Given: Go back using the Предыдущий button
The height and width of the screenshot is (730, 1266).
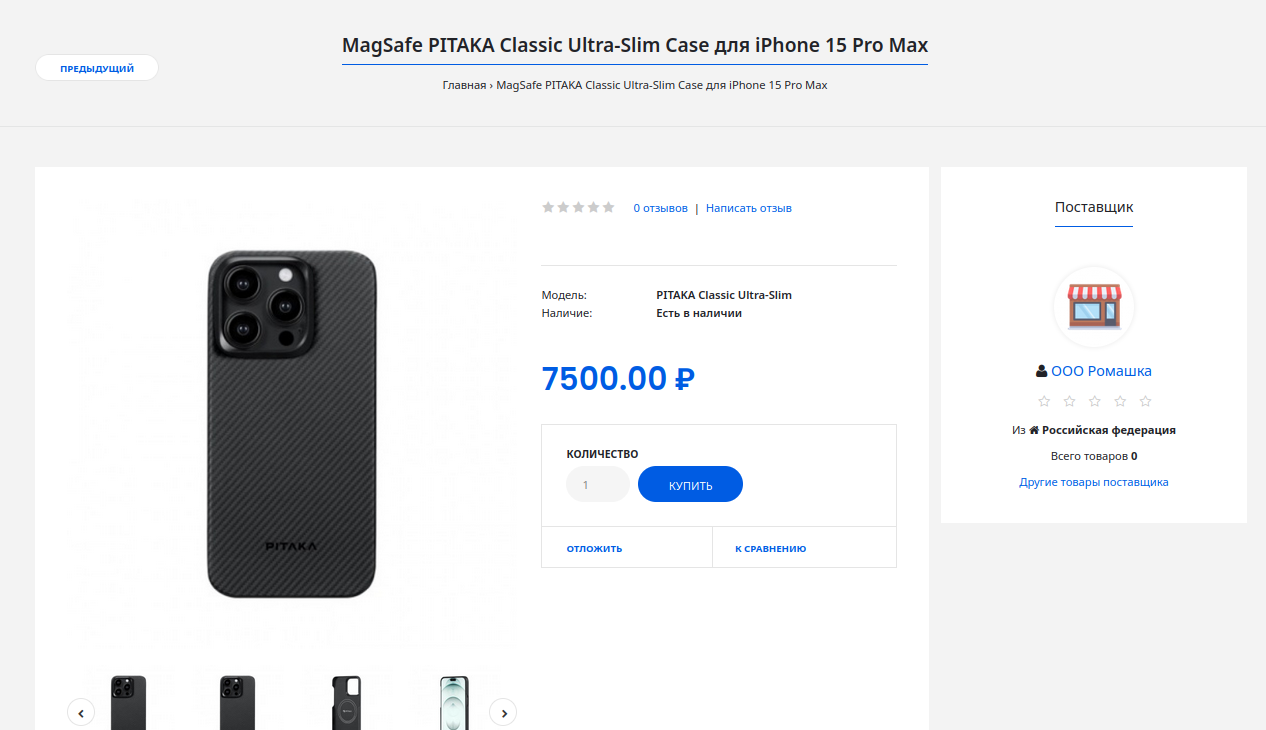Looking at the screenshot, I should (97, 68).
